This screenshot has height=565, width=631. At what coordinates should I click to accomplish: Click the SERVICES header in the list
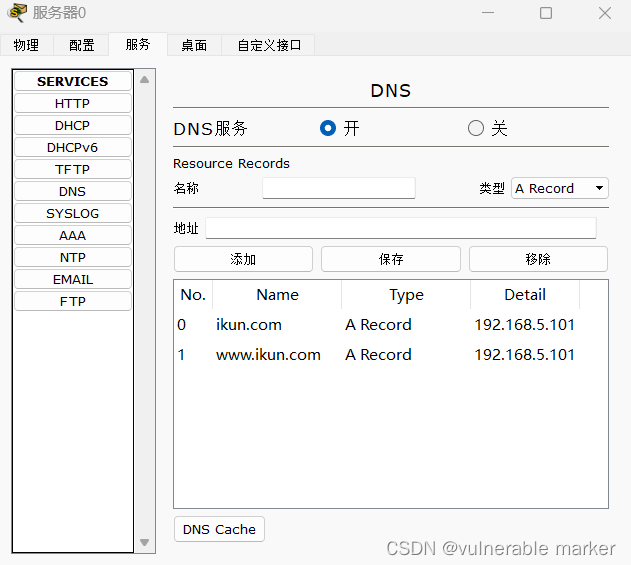point(73,81)
